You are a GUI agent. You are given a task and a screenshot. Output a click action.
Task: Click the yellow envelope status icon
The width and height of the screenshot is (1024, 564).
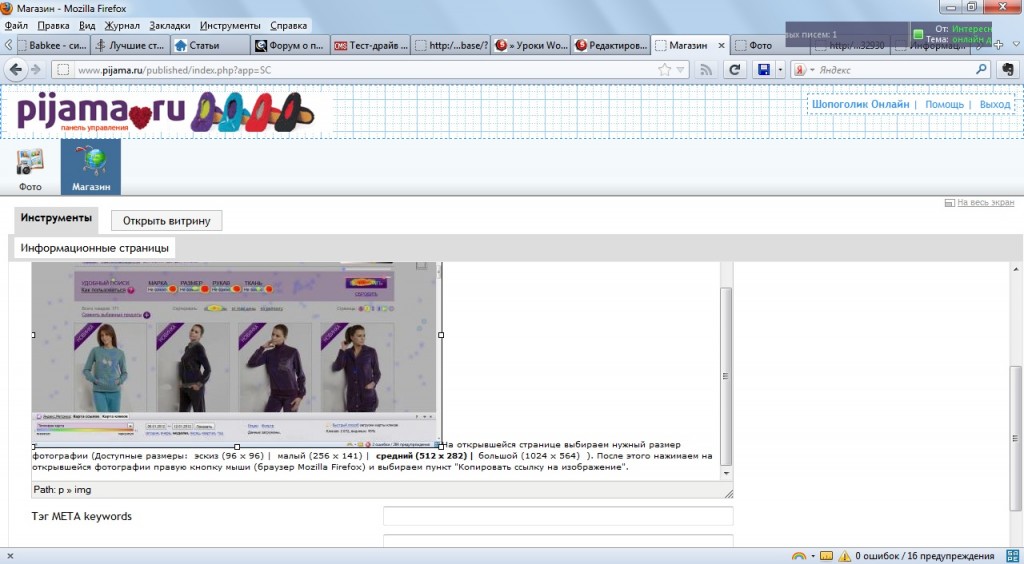[826, 556]
